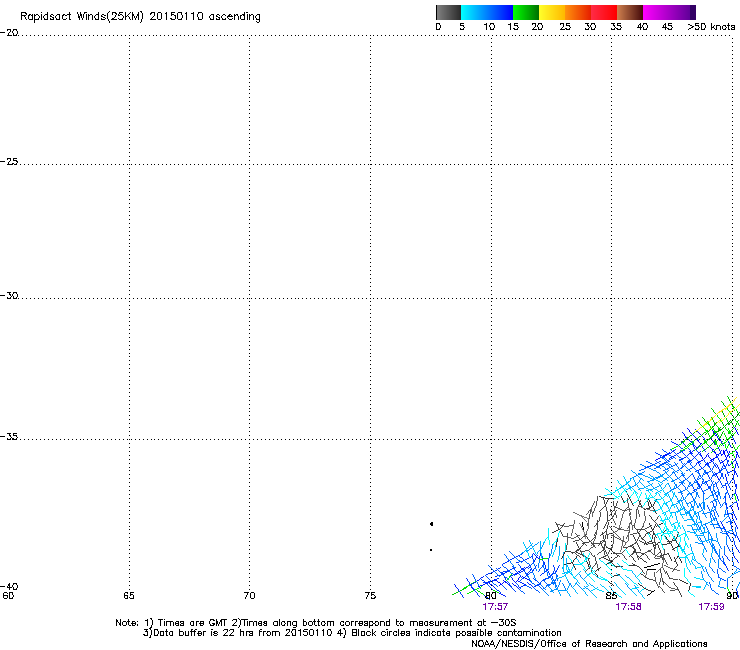Click the '90' longitude axis label

pyautogui.click(x=732, y=596)
